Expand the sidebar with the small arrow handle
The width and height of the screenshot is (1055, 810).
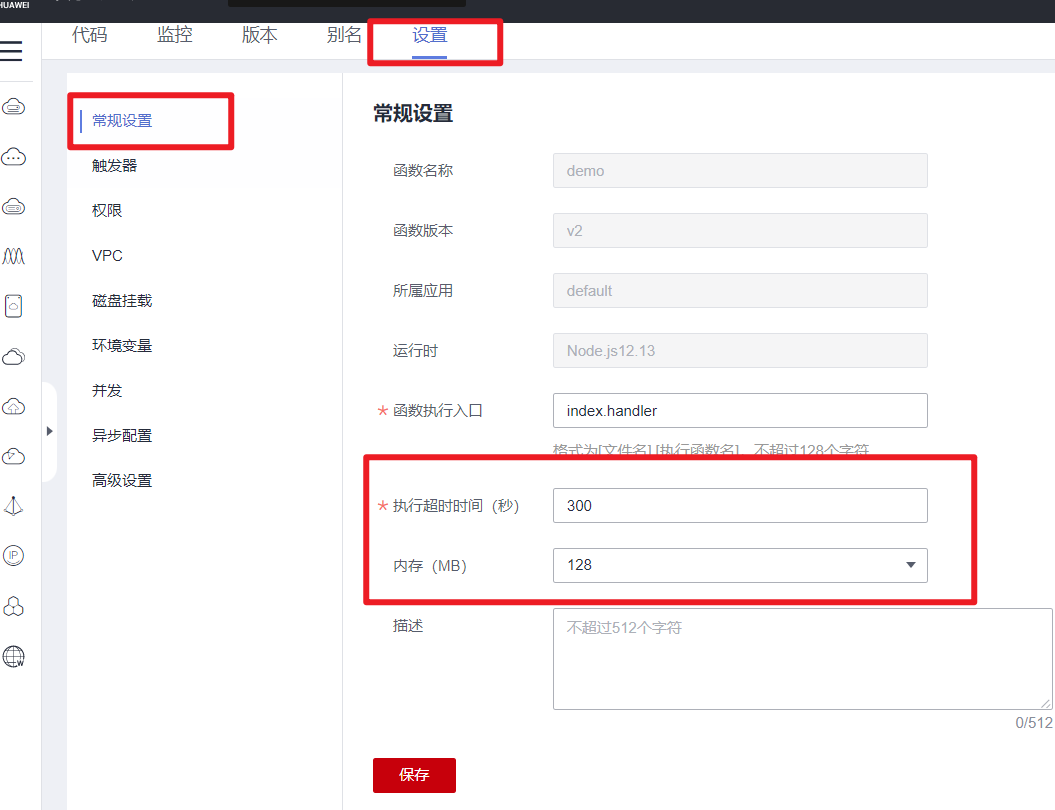click(x=49, y=431)
